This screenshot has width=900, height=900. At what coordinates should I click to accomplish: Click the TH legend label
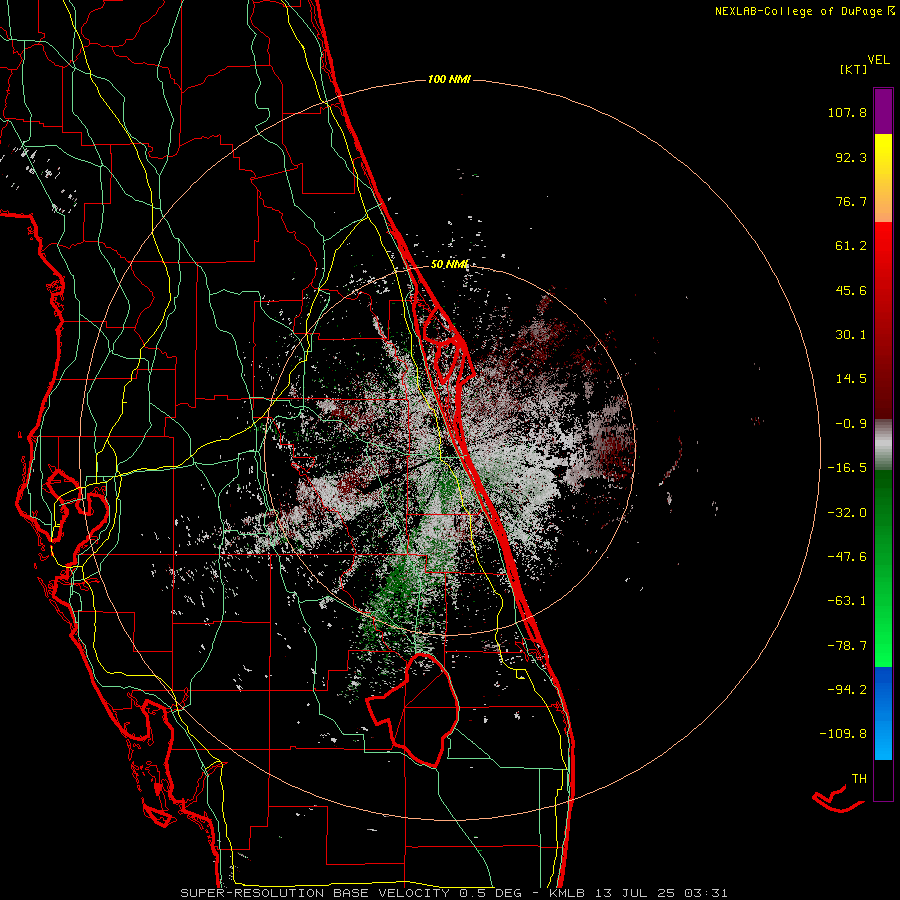859,778
